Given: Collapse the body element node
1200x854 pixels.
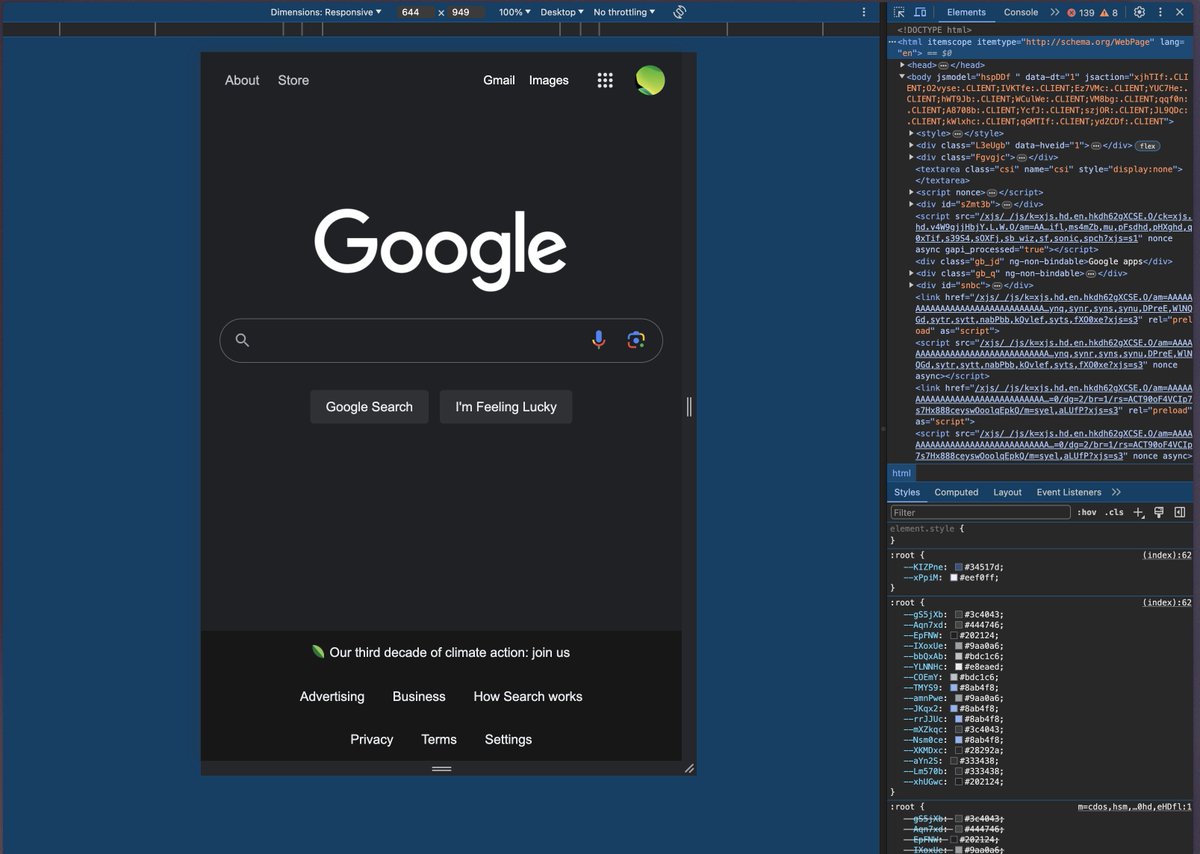Looking at the screenshot, I should tap(902, 76).
